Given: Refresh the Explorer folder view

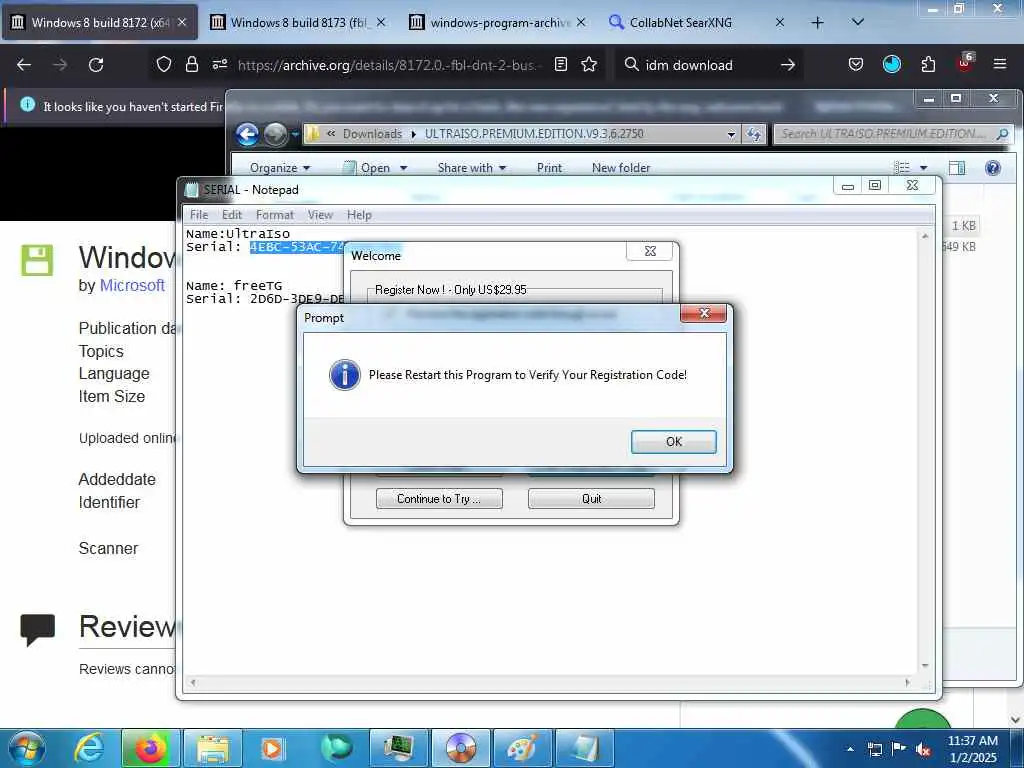Looking at the screenshot, I should pos(754,134).
